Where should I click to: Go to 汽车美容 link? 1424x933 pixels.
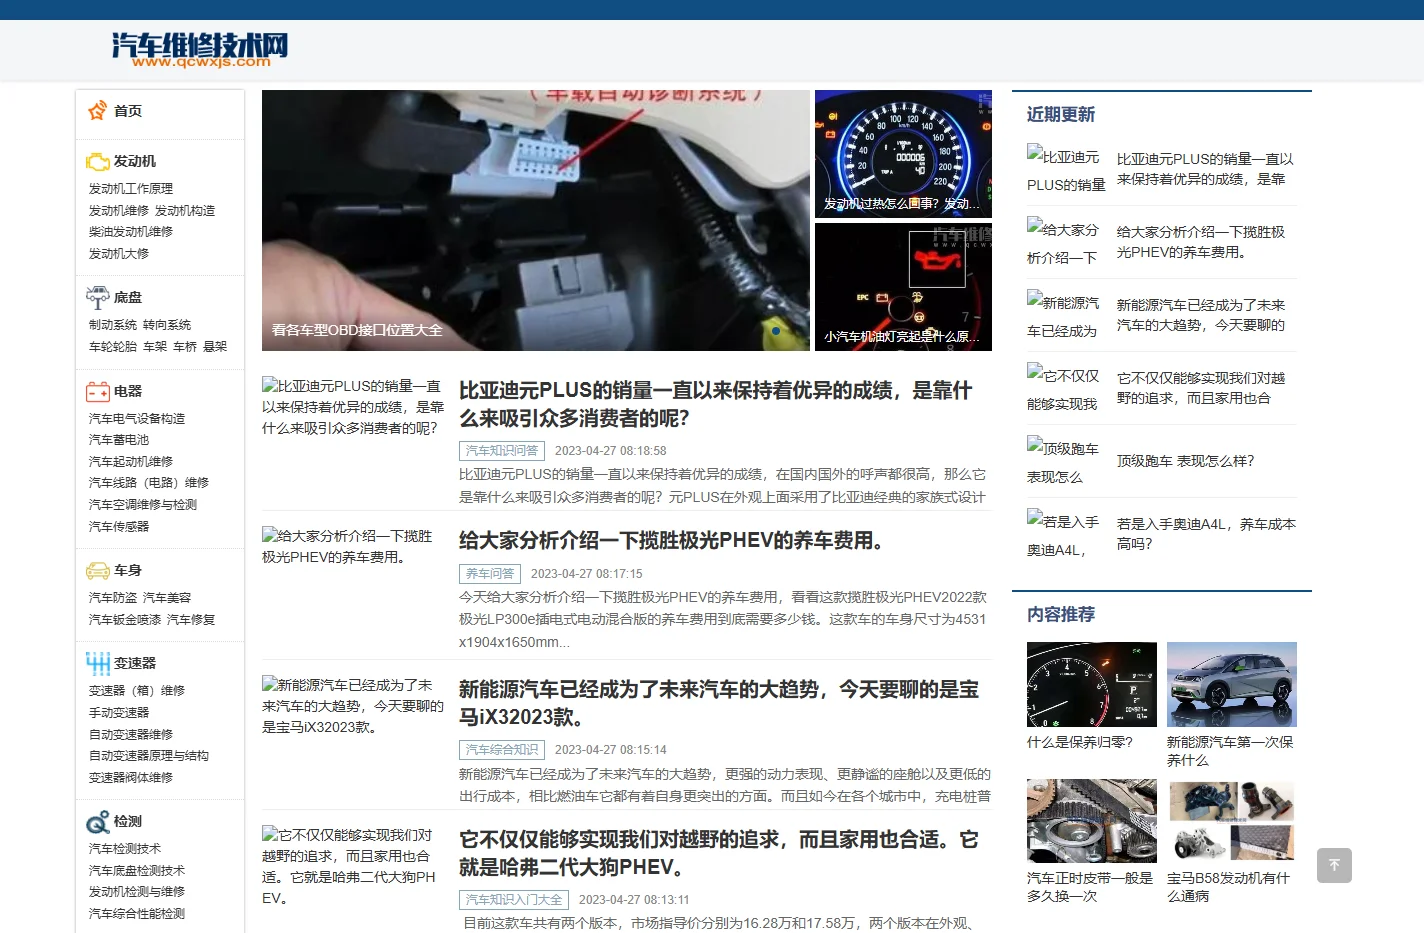pyautogui.click(x=167, y=598)
